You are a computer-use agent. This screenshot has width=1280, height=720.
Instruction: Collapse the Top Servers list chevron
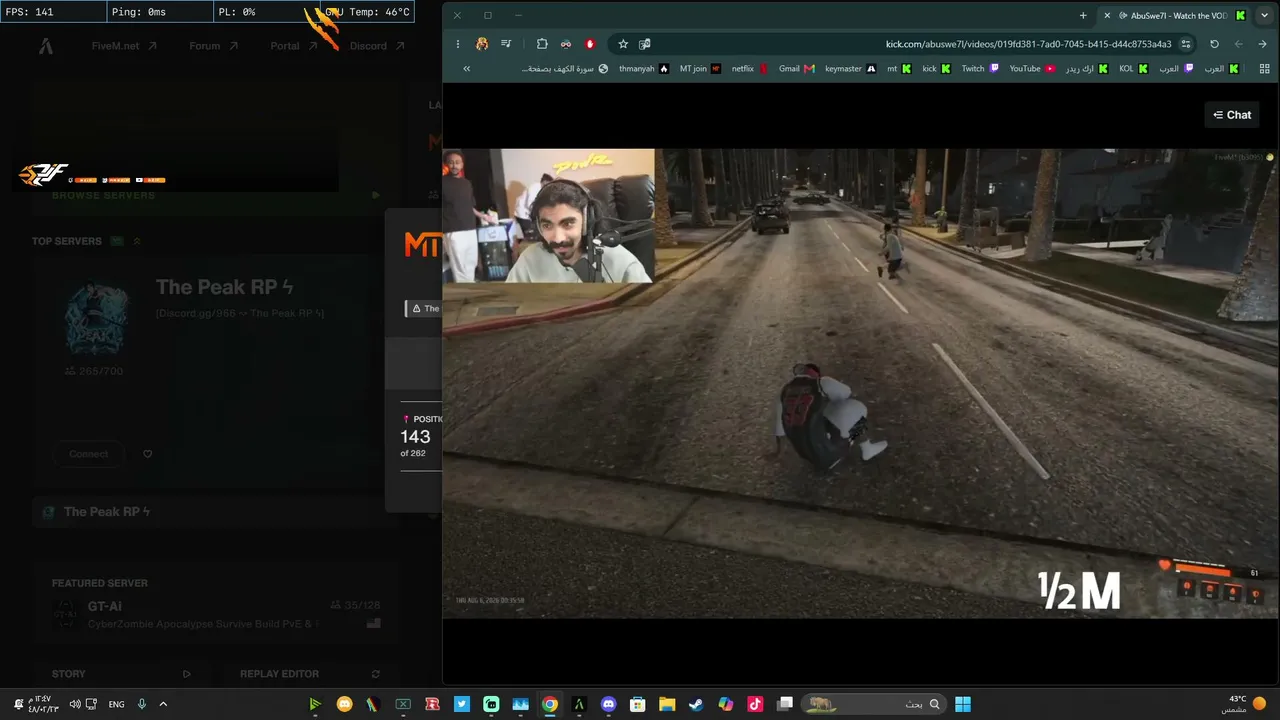coord(137,241)
